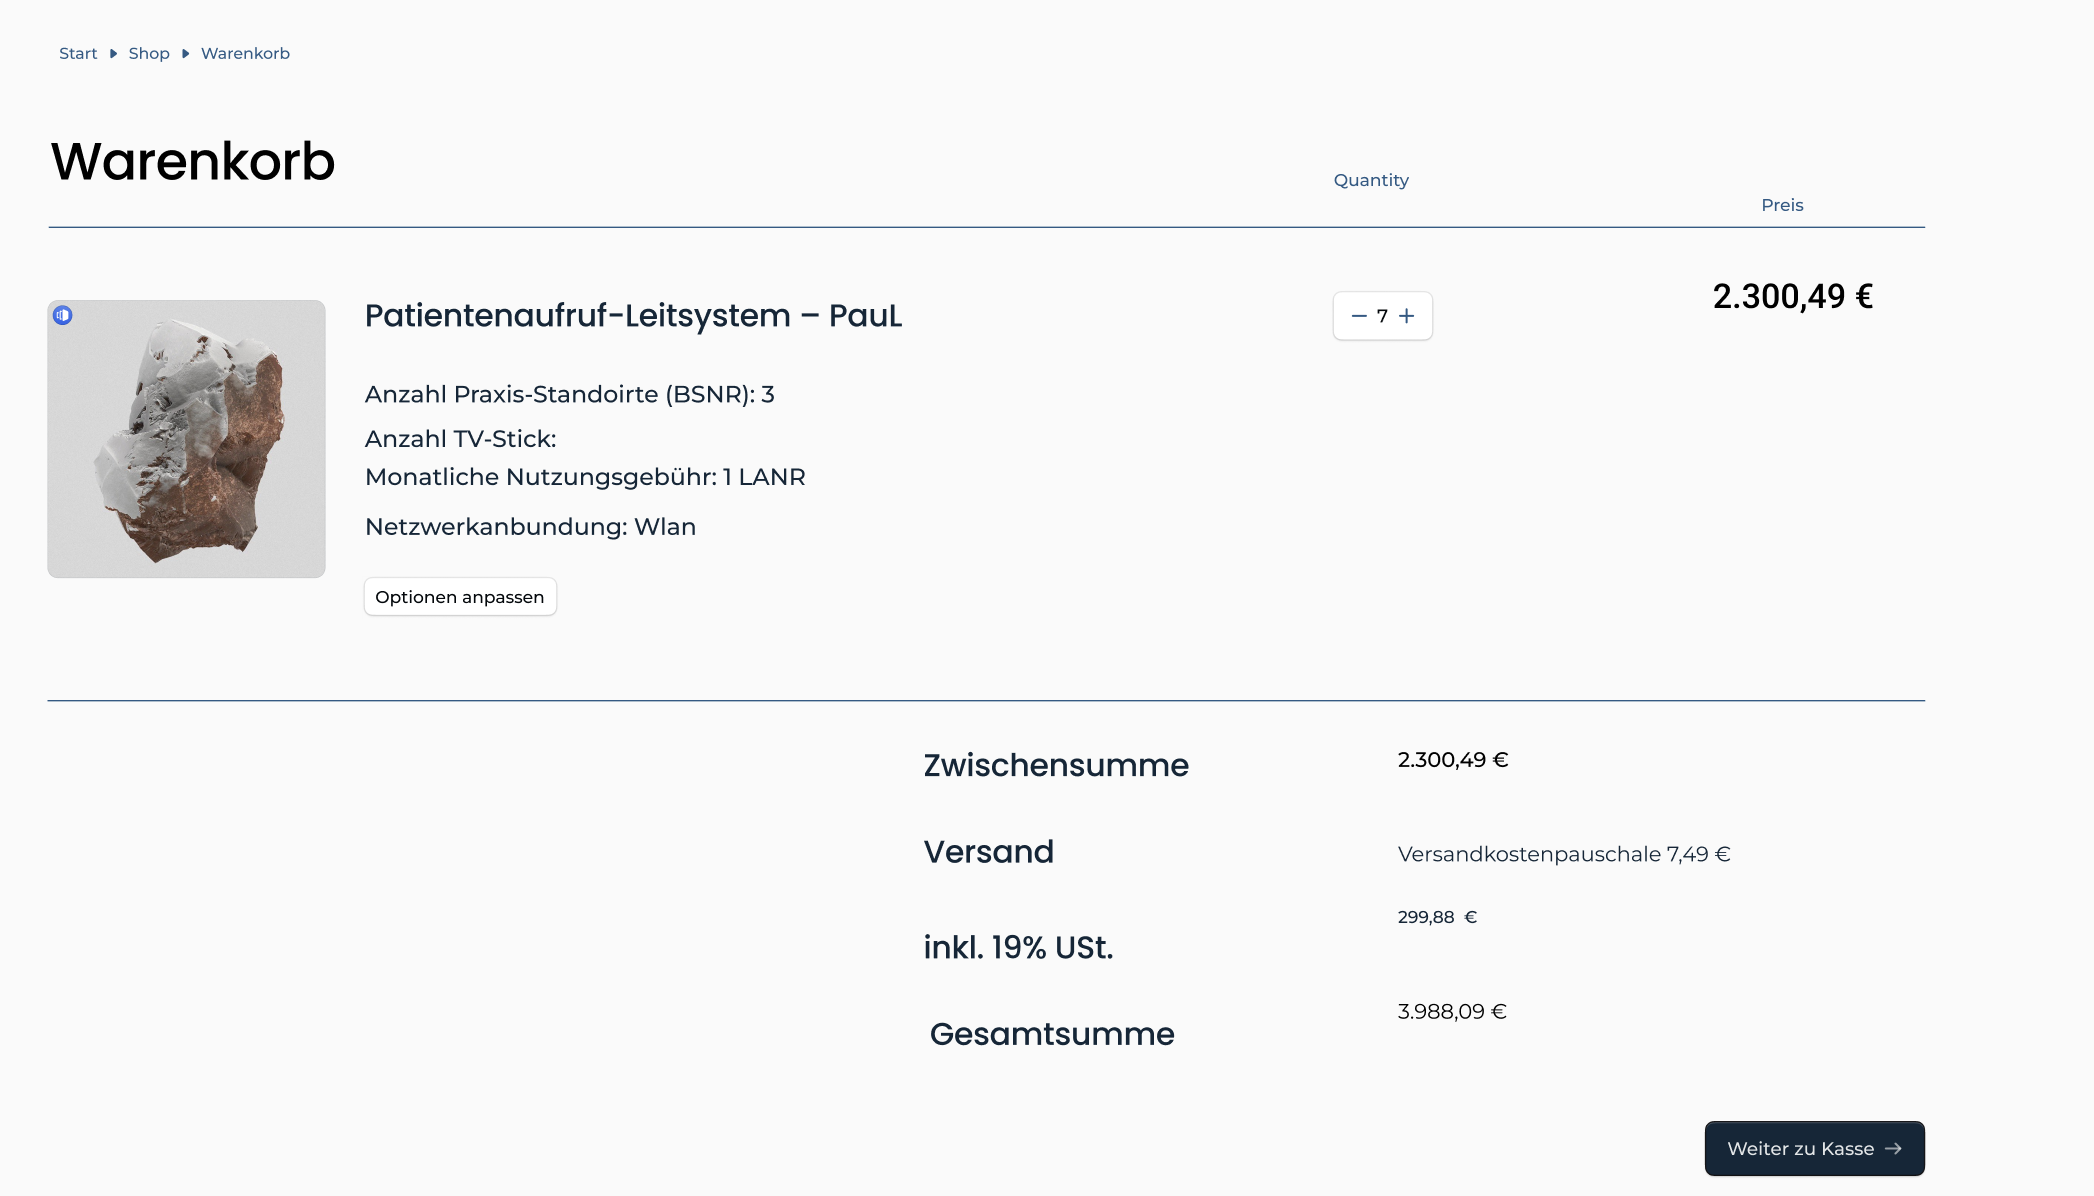Click the Quantity column header
The image size is (2094, 1196).
pyautogui.click(x=1371, y=181)
